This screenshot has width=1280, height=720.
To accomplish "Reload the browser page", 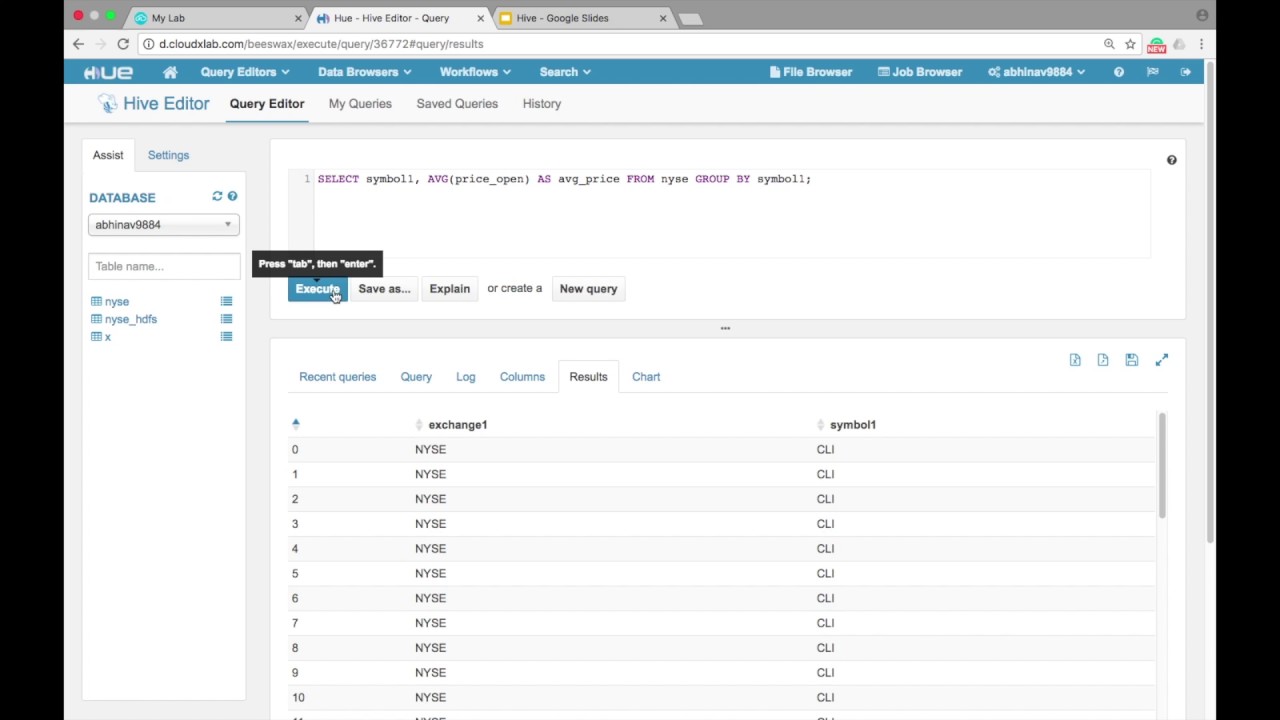I will (x=123, y=44).
